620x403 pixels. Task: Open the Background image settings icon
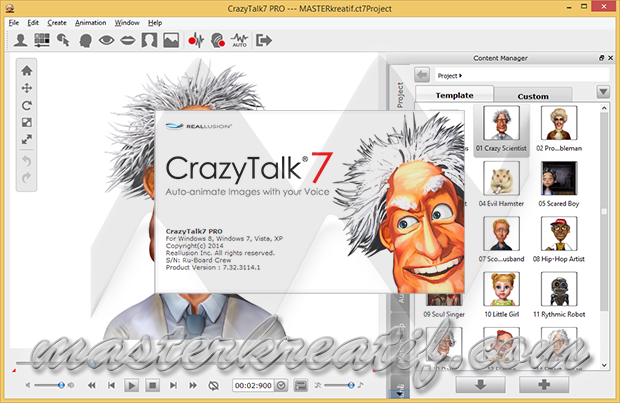pyautogui.click(x=171, y=41)
